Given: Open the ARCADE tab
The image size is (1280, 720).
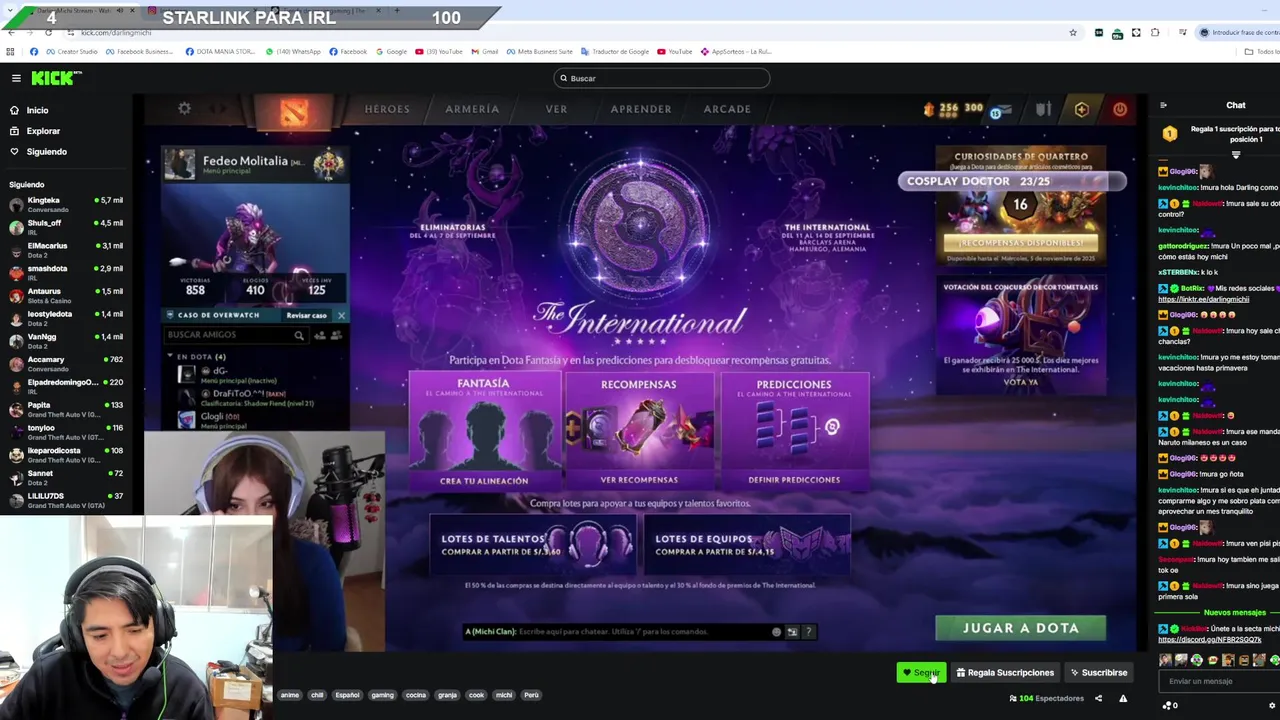Looking at the screenshot, I should click(x=727, y=109).
